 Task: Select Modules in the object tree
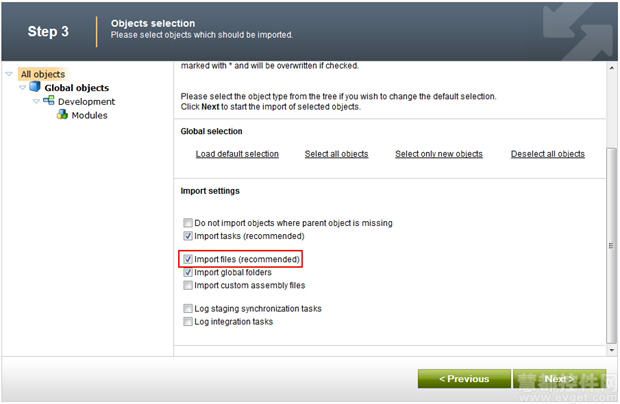click(x=89, y=115)
